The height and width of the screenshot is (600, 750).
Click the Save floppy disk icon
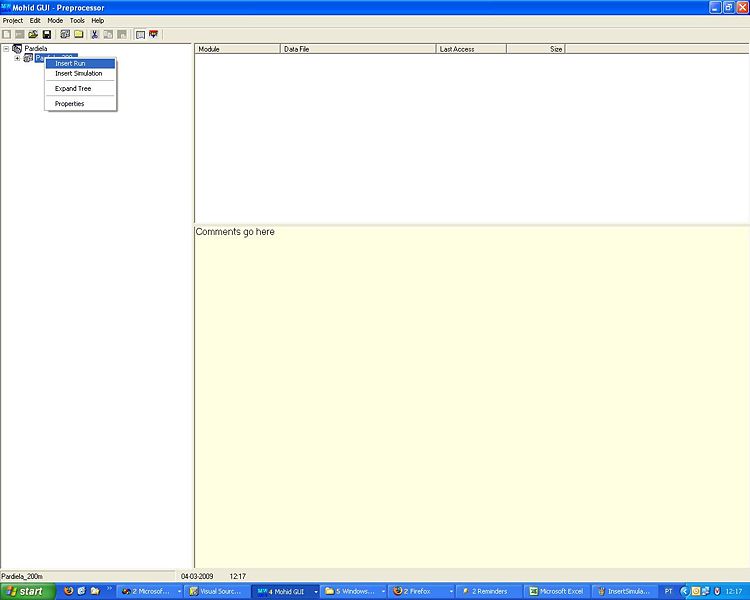(x=47, y=34)
